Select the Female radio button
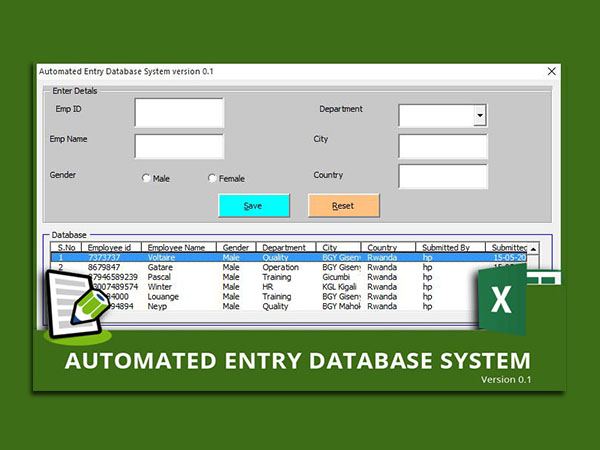The width and height of the screenshot is (600, 450). tap(212, 178)
